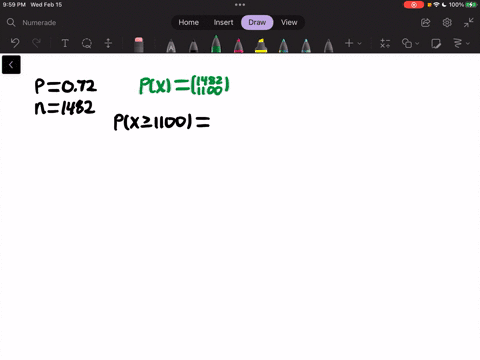This screenshot has height=360, width=480.
Task: Click the Numerade search field
Action: tap(39, 23)
